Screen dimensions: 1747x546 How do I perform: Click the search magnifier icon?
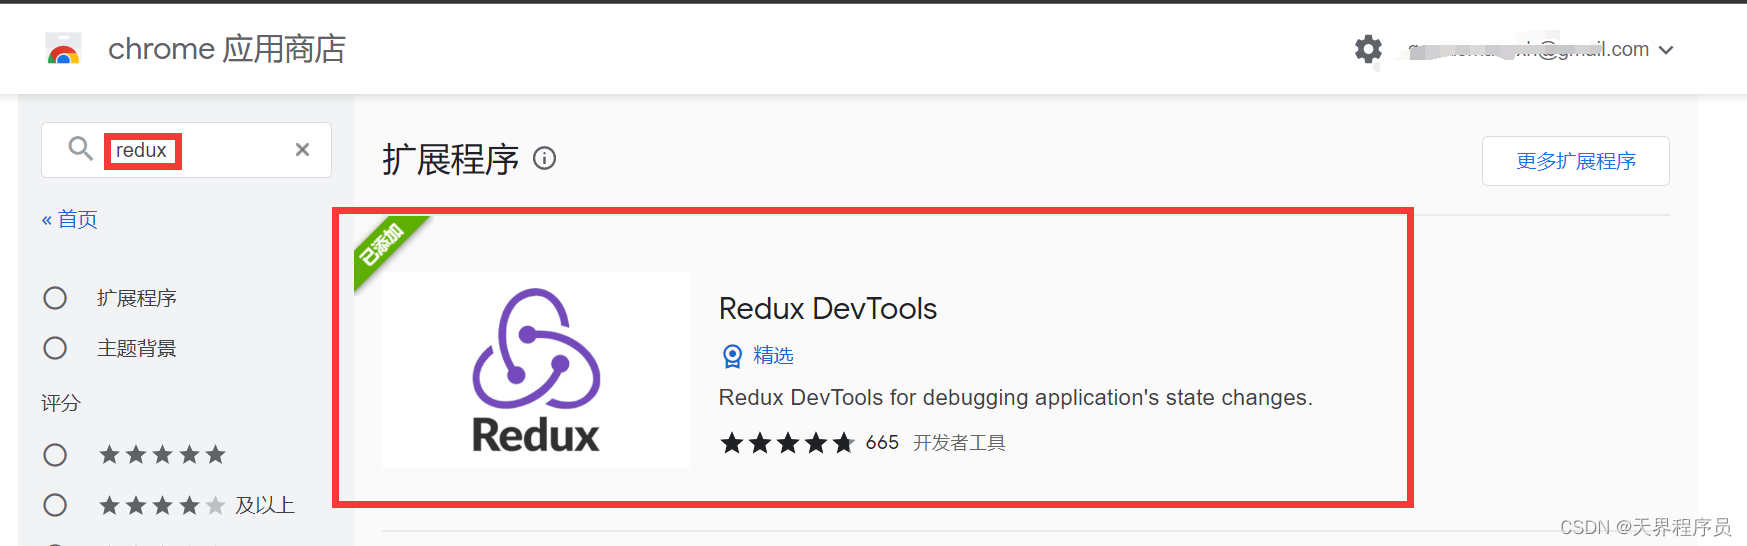click(x=80, y=149)
